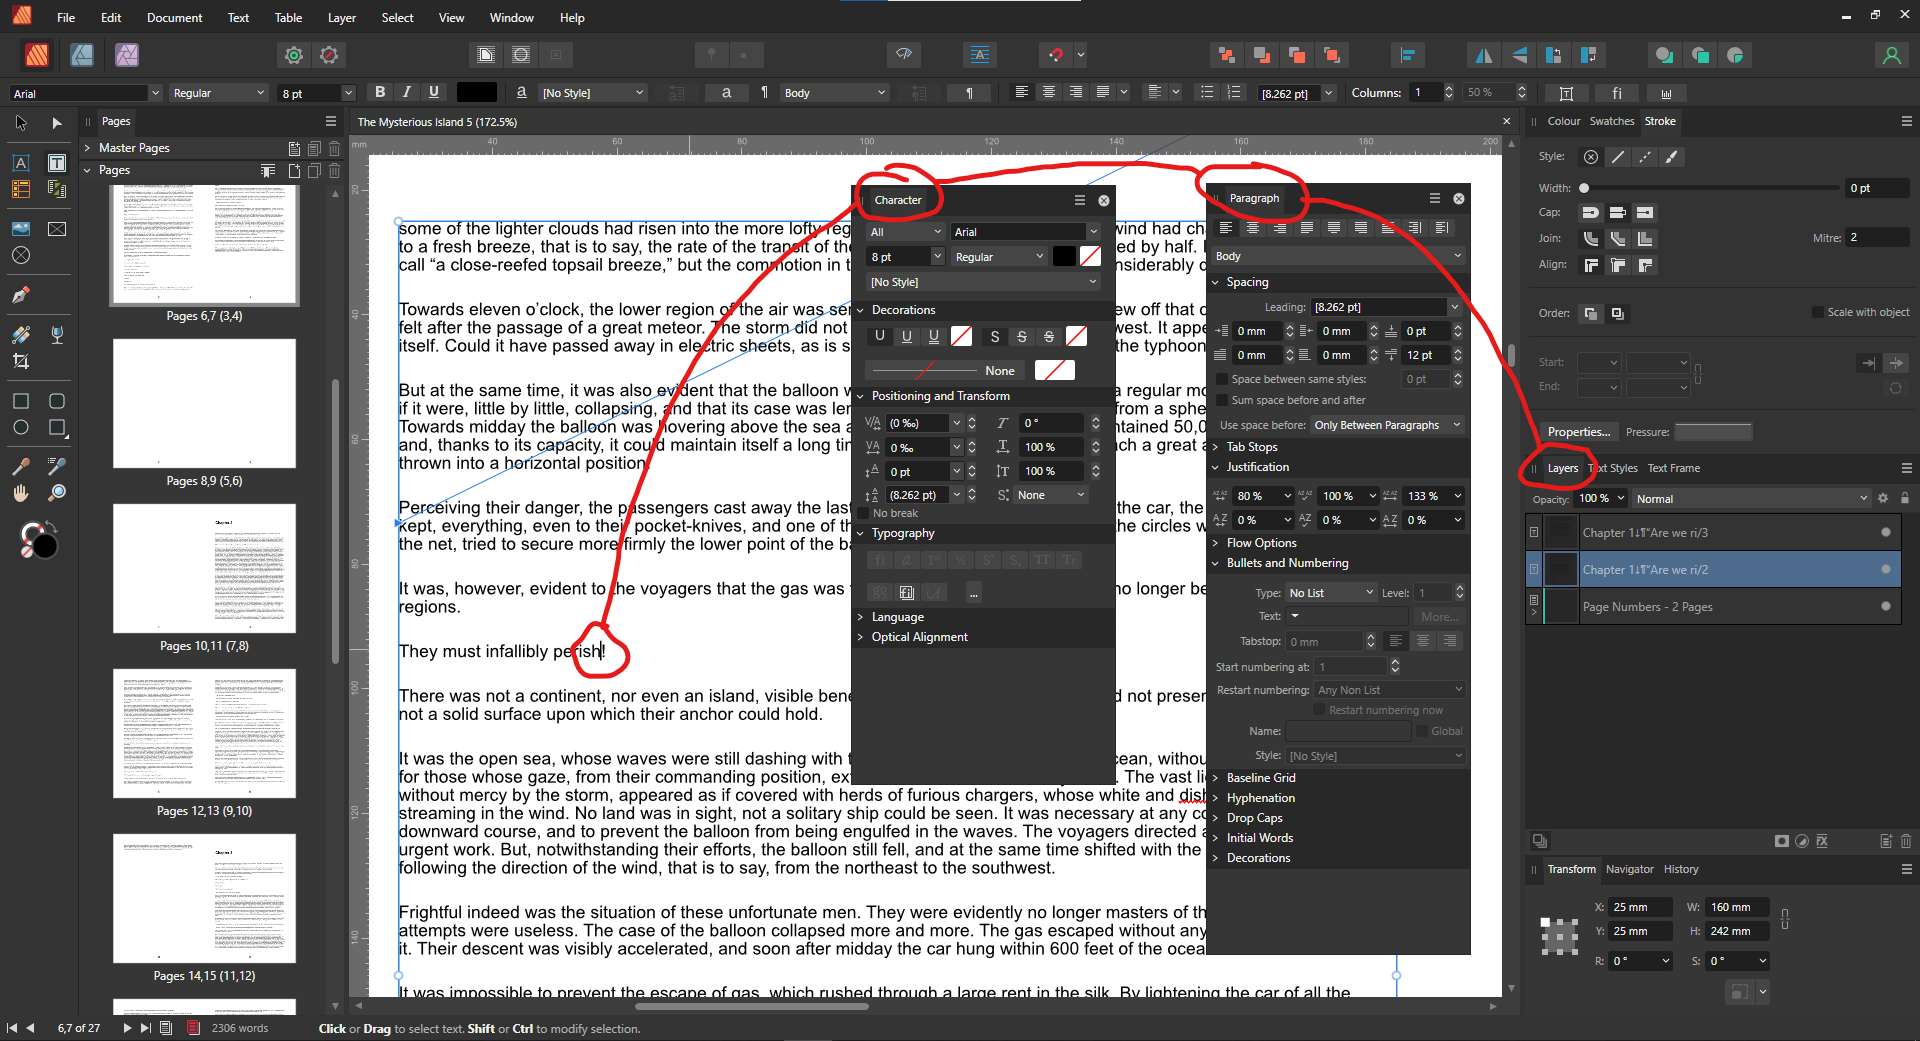Check Sum space before and after
The height and width of the screenshot is (1041, 1920).
(1222, 400)
